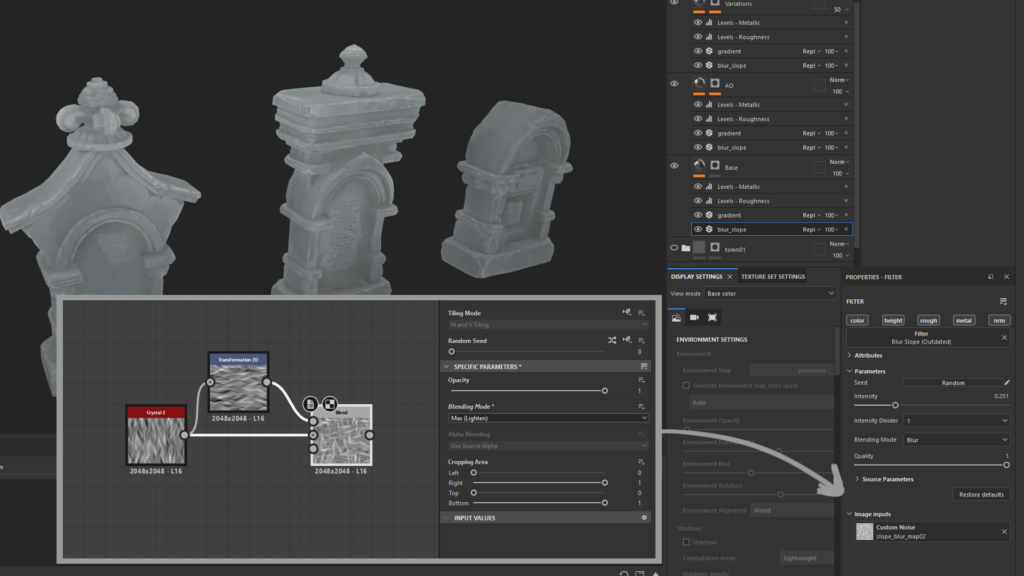
Task: Open the View mode Base color dropdown
Action: (770, 293)
